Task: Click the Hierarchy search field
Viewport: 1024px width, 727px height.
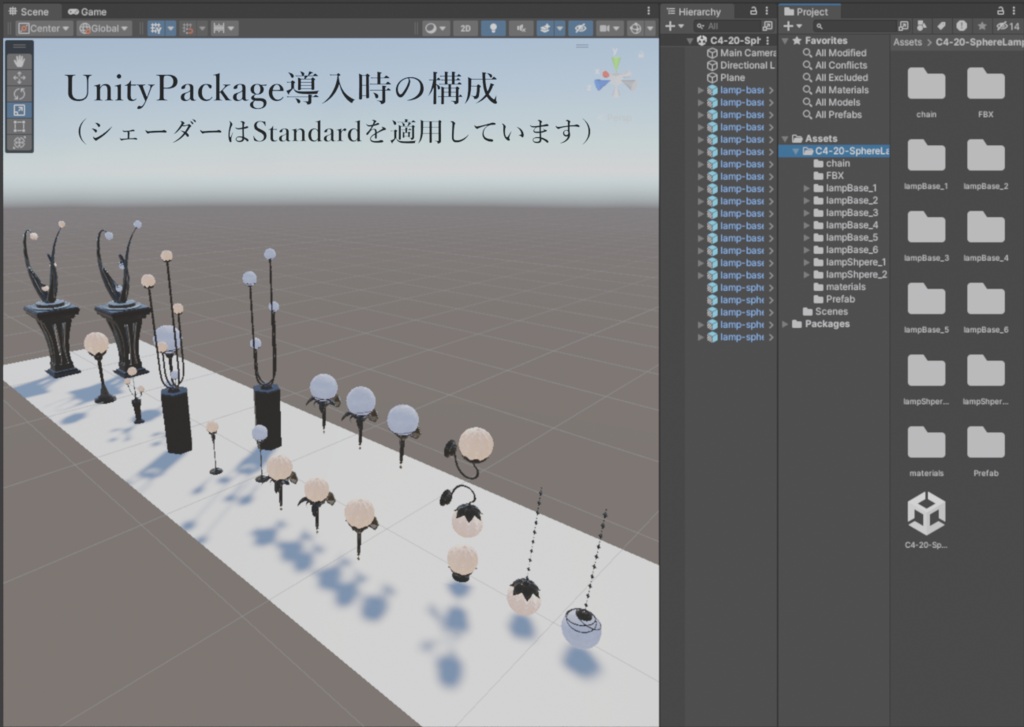Action: [x=726, y=26]
